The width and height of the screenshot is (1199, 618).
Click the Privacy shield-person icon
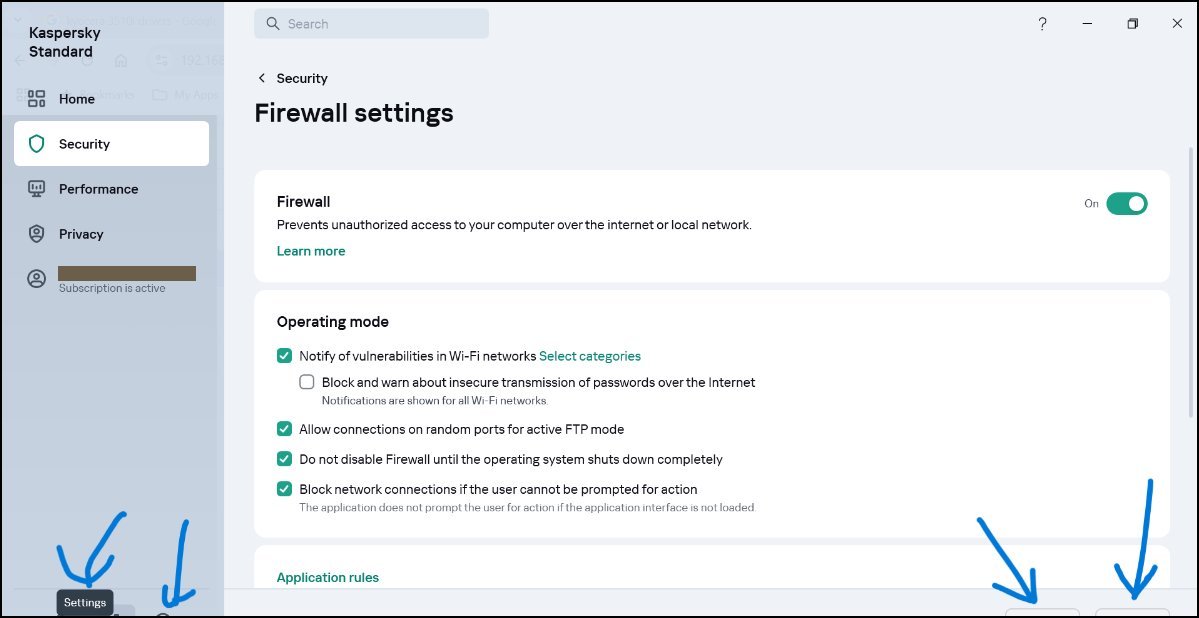pos(36,234)
